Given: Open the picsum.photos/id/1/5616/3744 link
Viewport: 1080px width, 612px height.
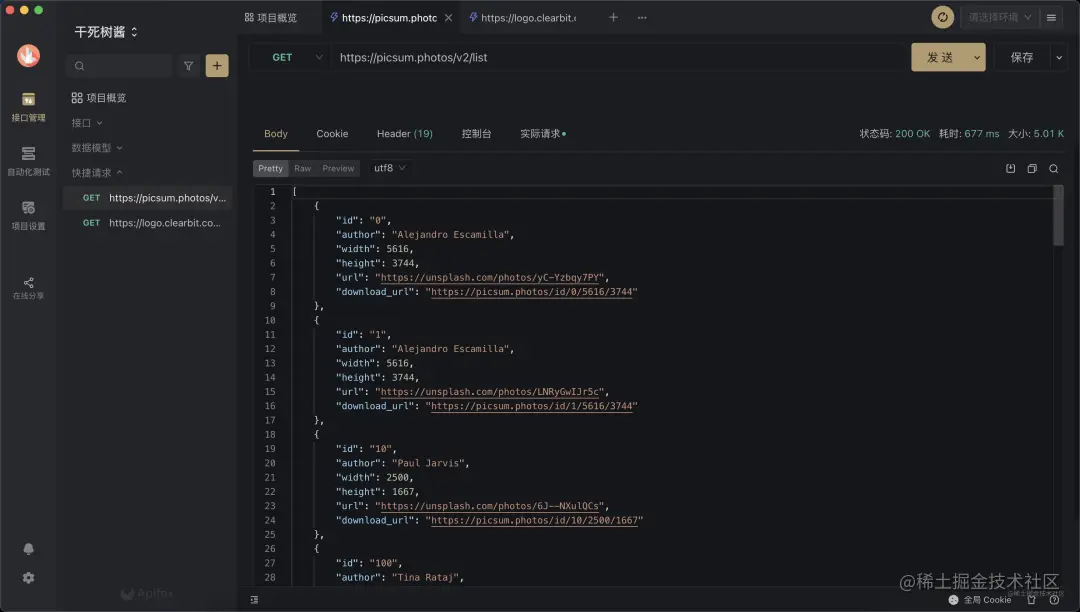Looking at the screenshot, I should (531, 406).
